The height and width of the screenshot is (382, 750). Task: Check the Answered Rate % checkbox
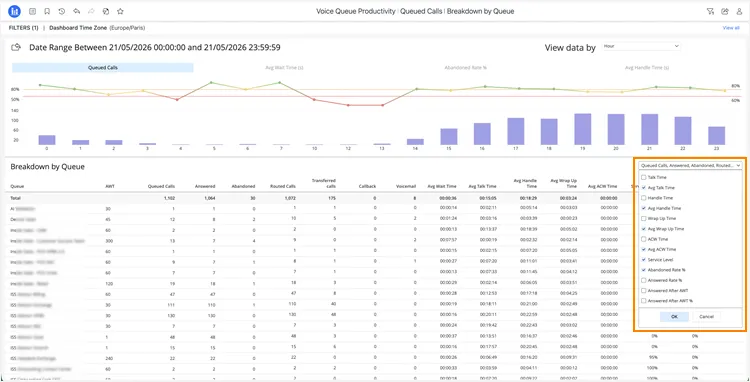(x=644, y=280)
